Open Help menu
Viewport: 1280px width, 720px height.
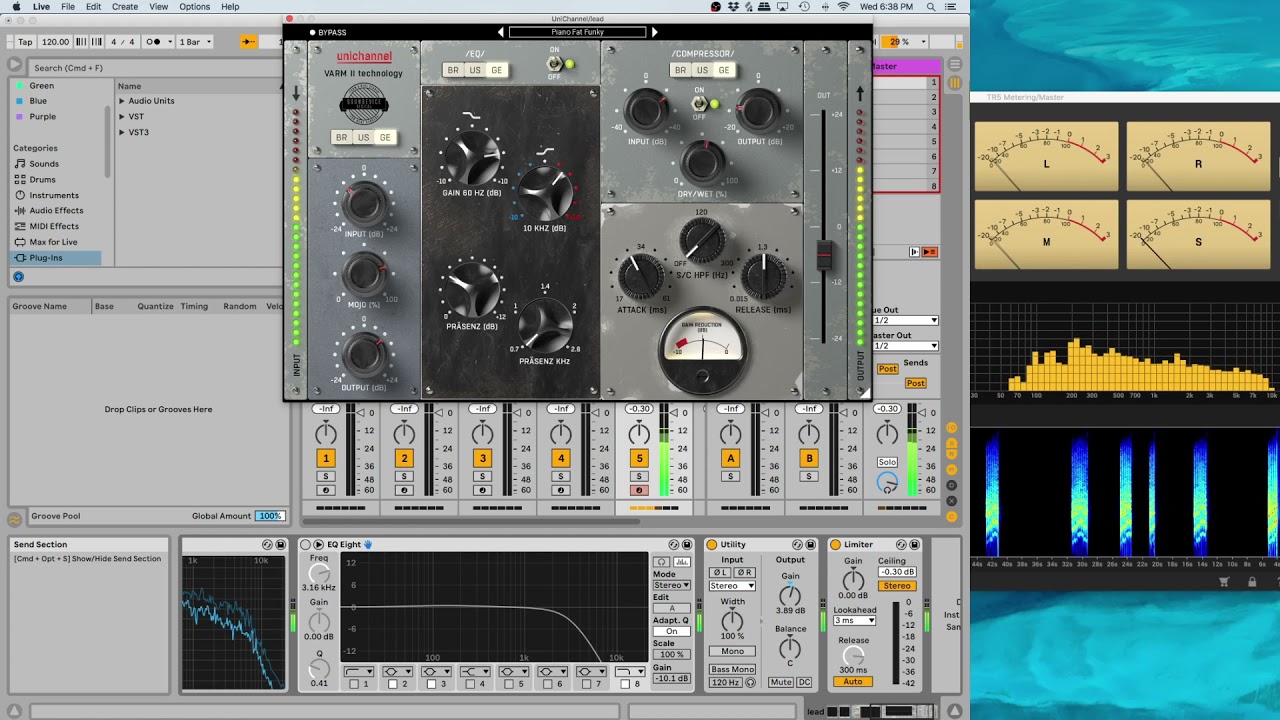(x=230, y=7)
